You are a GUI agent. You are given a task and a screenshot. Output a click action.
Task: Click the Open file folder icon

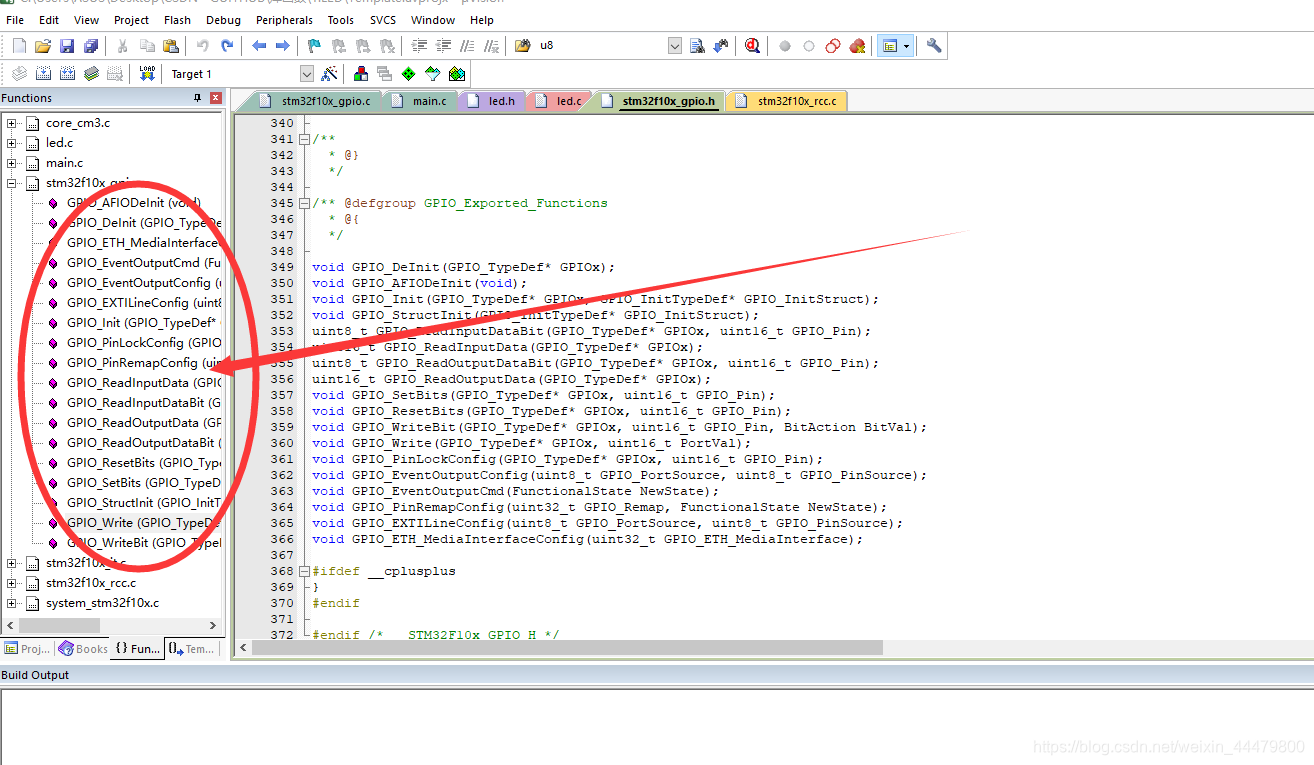(43, 46)
